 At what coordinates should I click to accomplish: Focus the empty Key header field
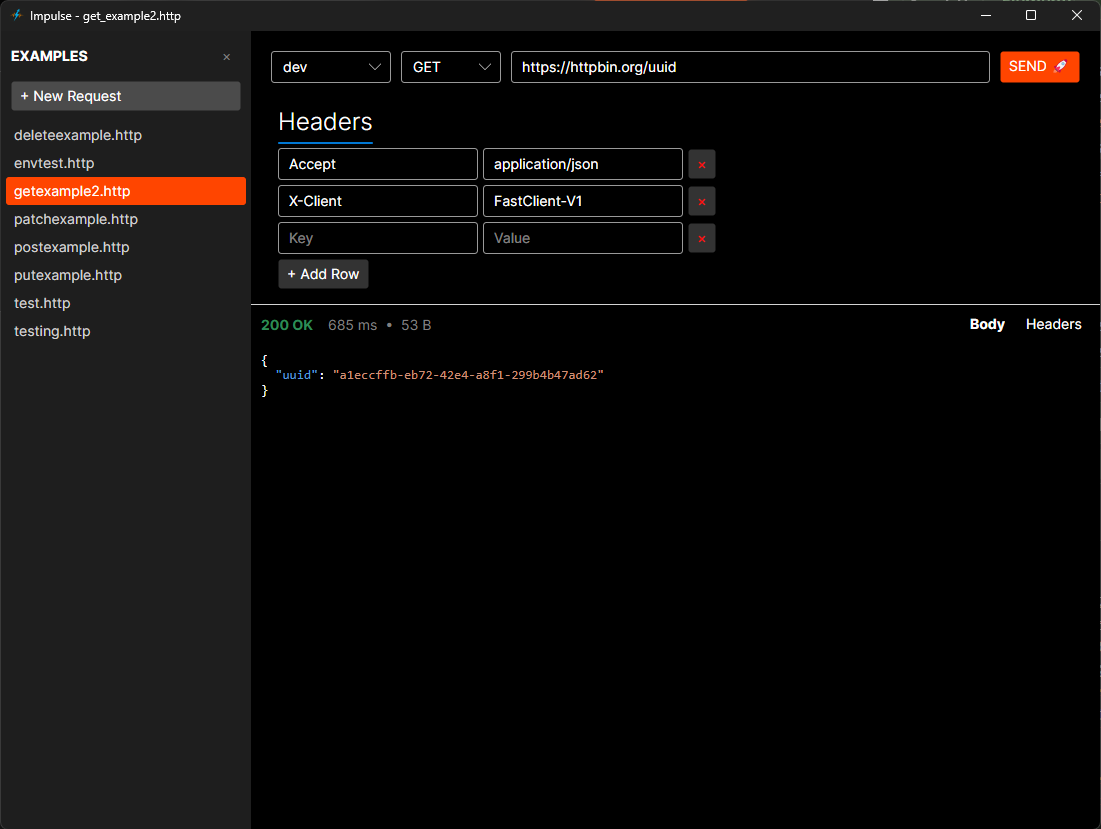[378, 238]
